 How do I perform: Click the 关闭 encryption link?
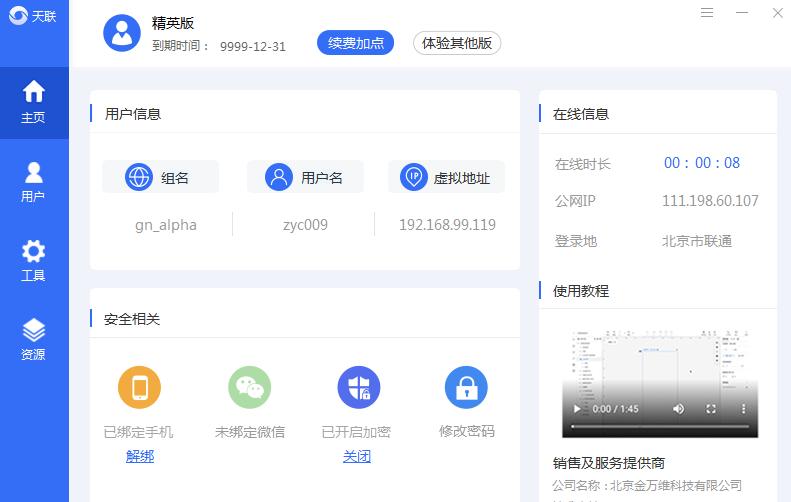point(357,456)
